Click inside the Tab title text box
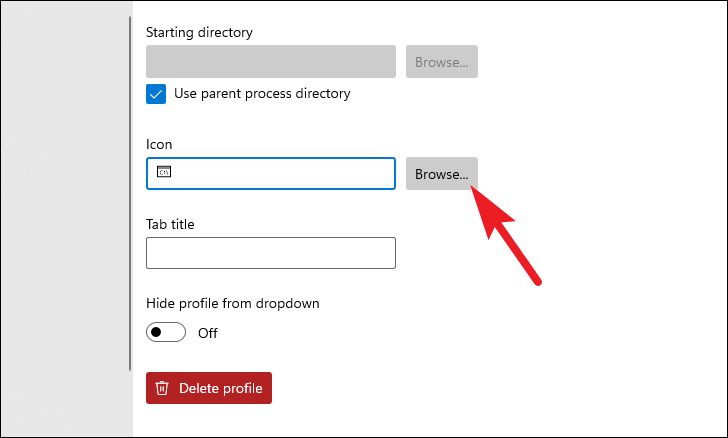Viewport: 728px width, 438px height. pyautogui.click(x=271, y=253)
